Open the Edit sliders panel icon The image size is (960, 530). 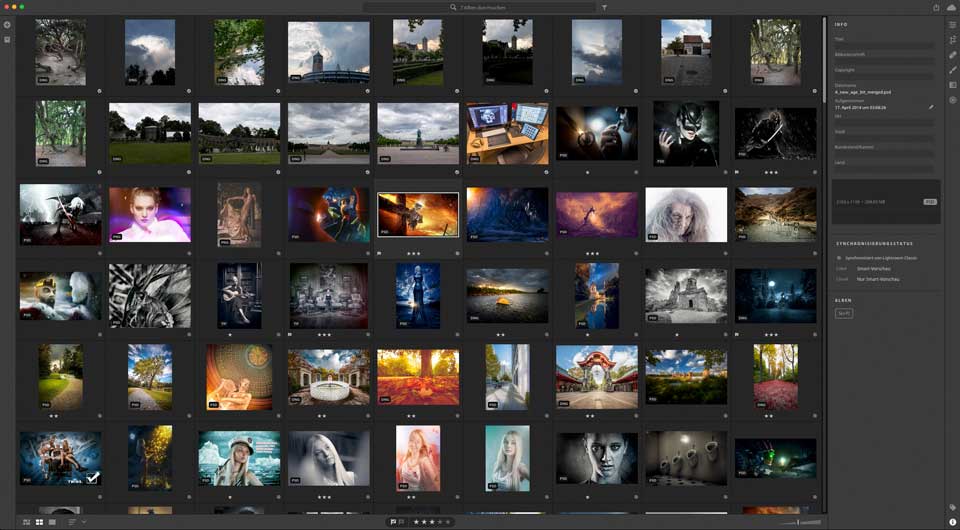(x=952, y=25)
